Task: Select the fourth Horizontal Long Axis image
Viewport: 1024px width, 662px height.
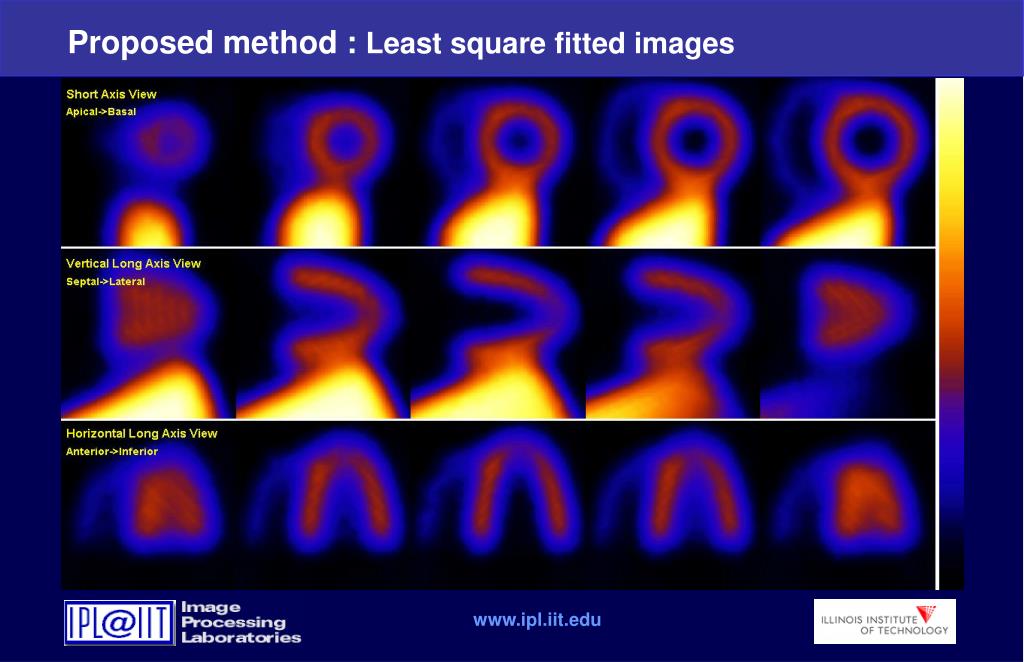Action: tap(673, 505)
